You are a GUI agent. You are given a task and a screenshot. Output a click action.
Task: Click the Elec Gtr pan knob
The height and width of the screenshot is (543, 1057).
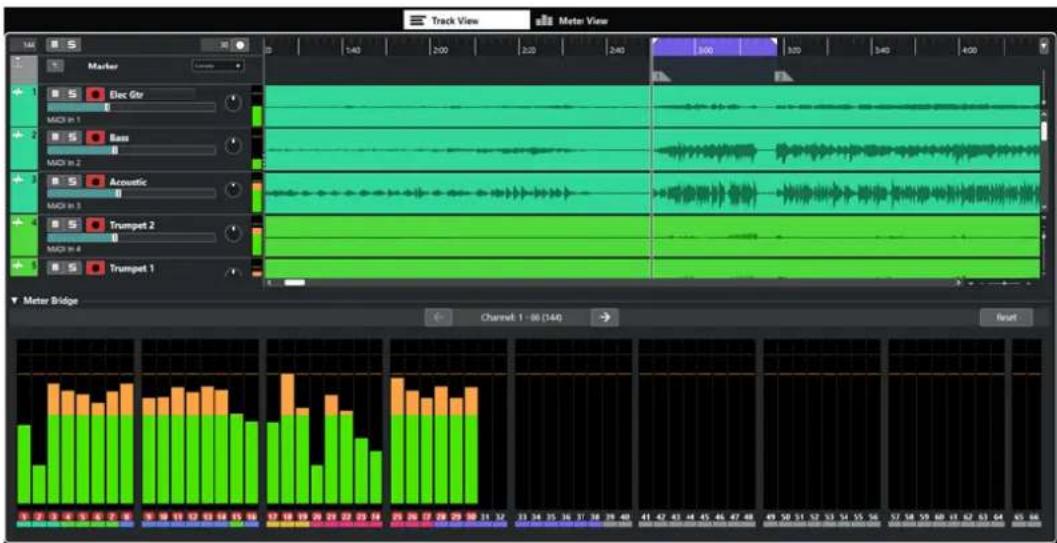point(233,102)
